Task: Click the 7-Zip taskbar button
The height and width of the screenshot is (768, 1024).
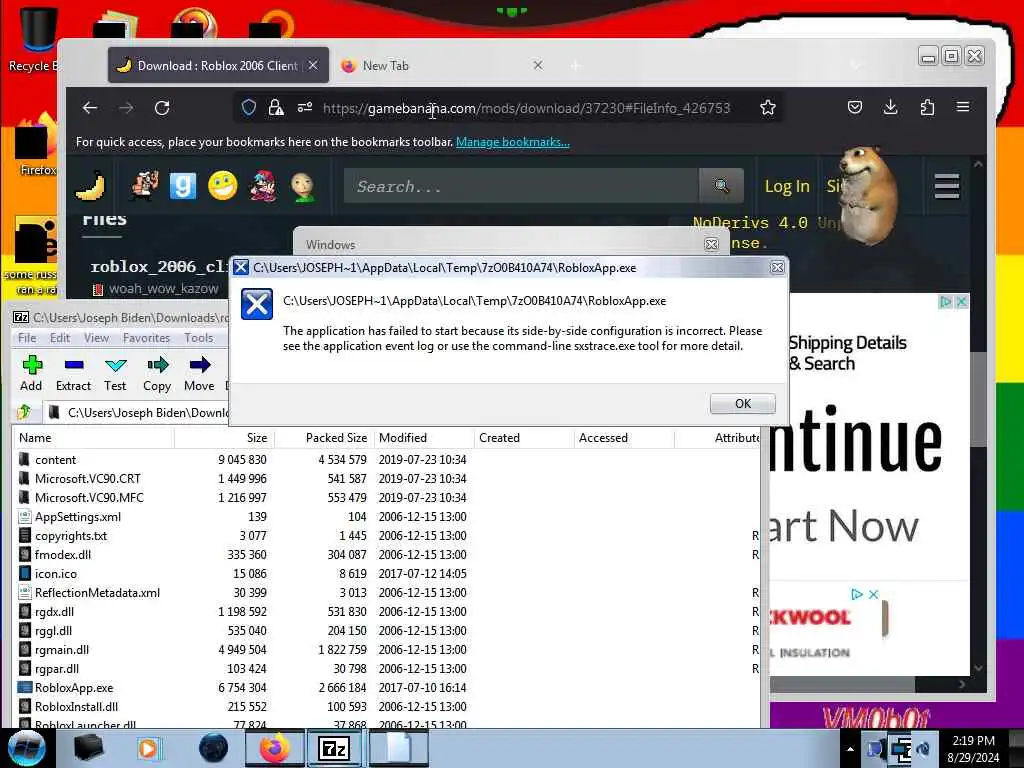Action: click(334, 748)
